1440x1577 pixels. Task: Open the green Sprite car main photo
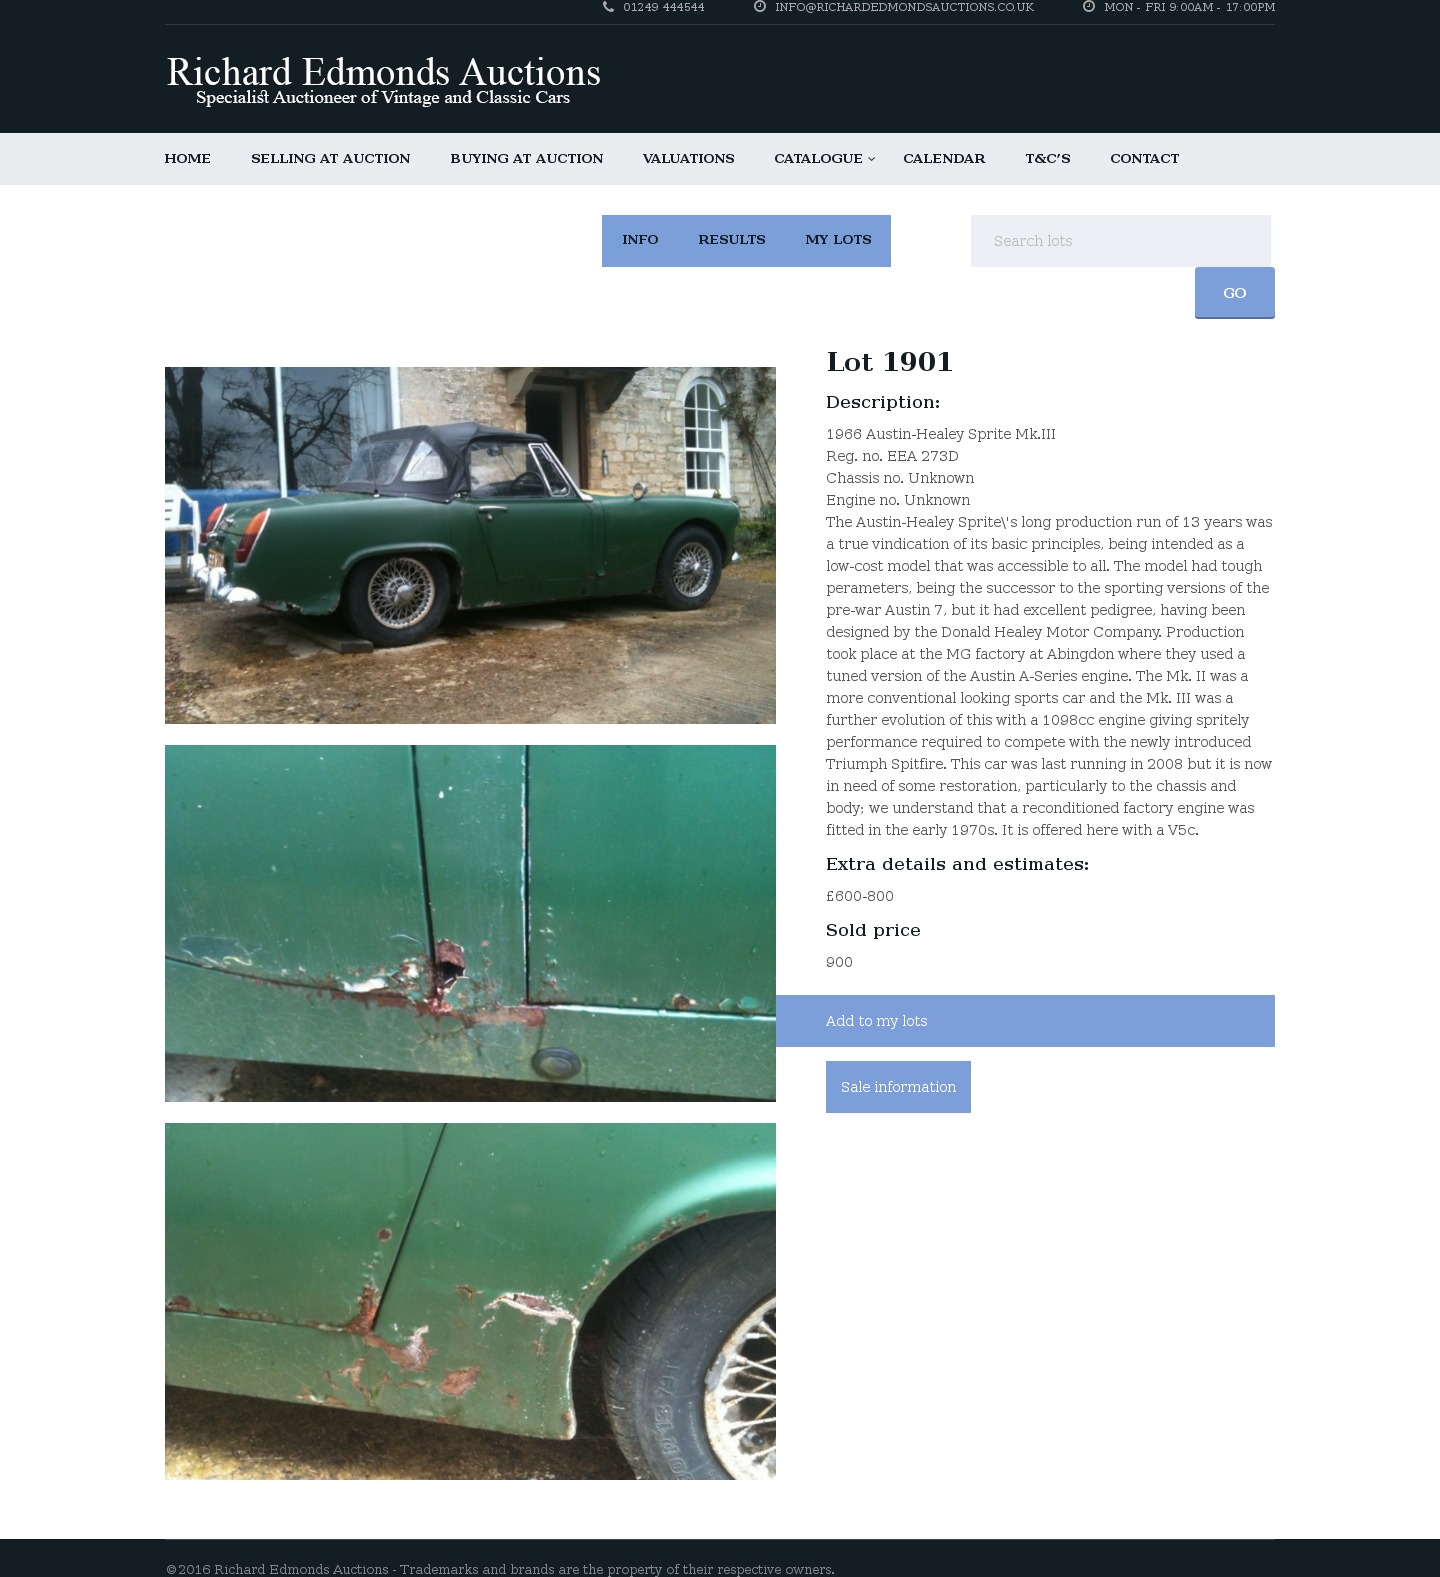[x=470, y=545]
